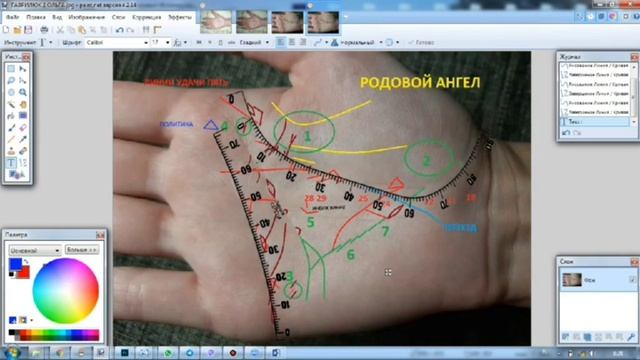Image resolution: width=640 pixels, height=360 pixels.
Task: Click the Undo arrow in toolbar
Action: tap(119, 30)
